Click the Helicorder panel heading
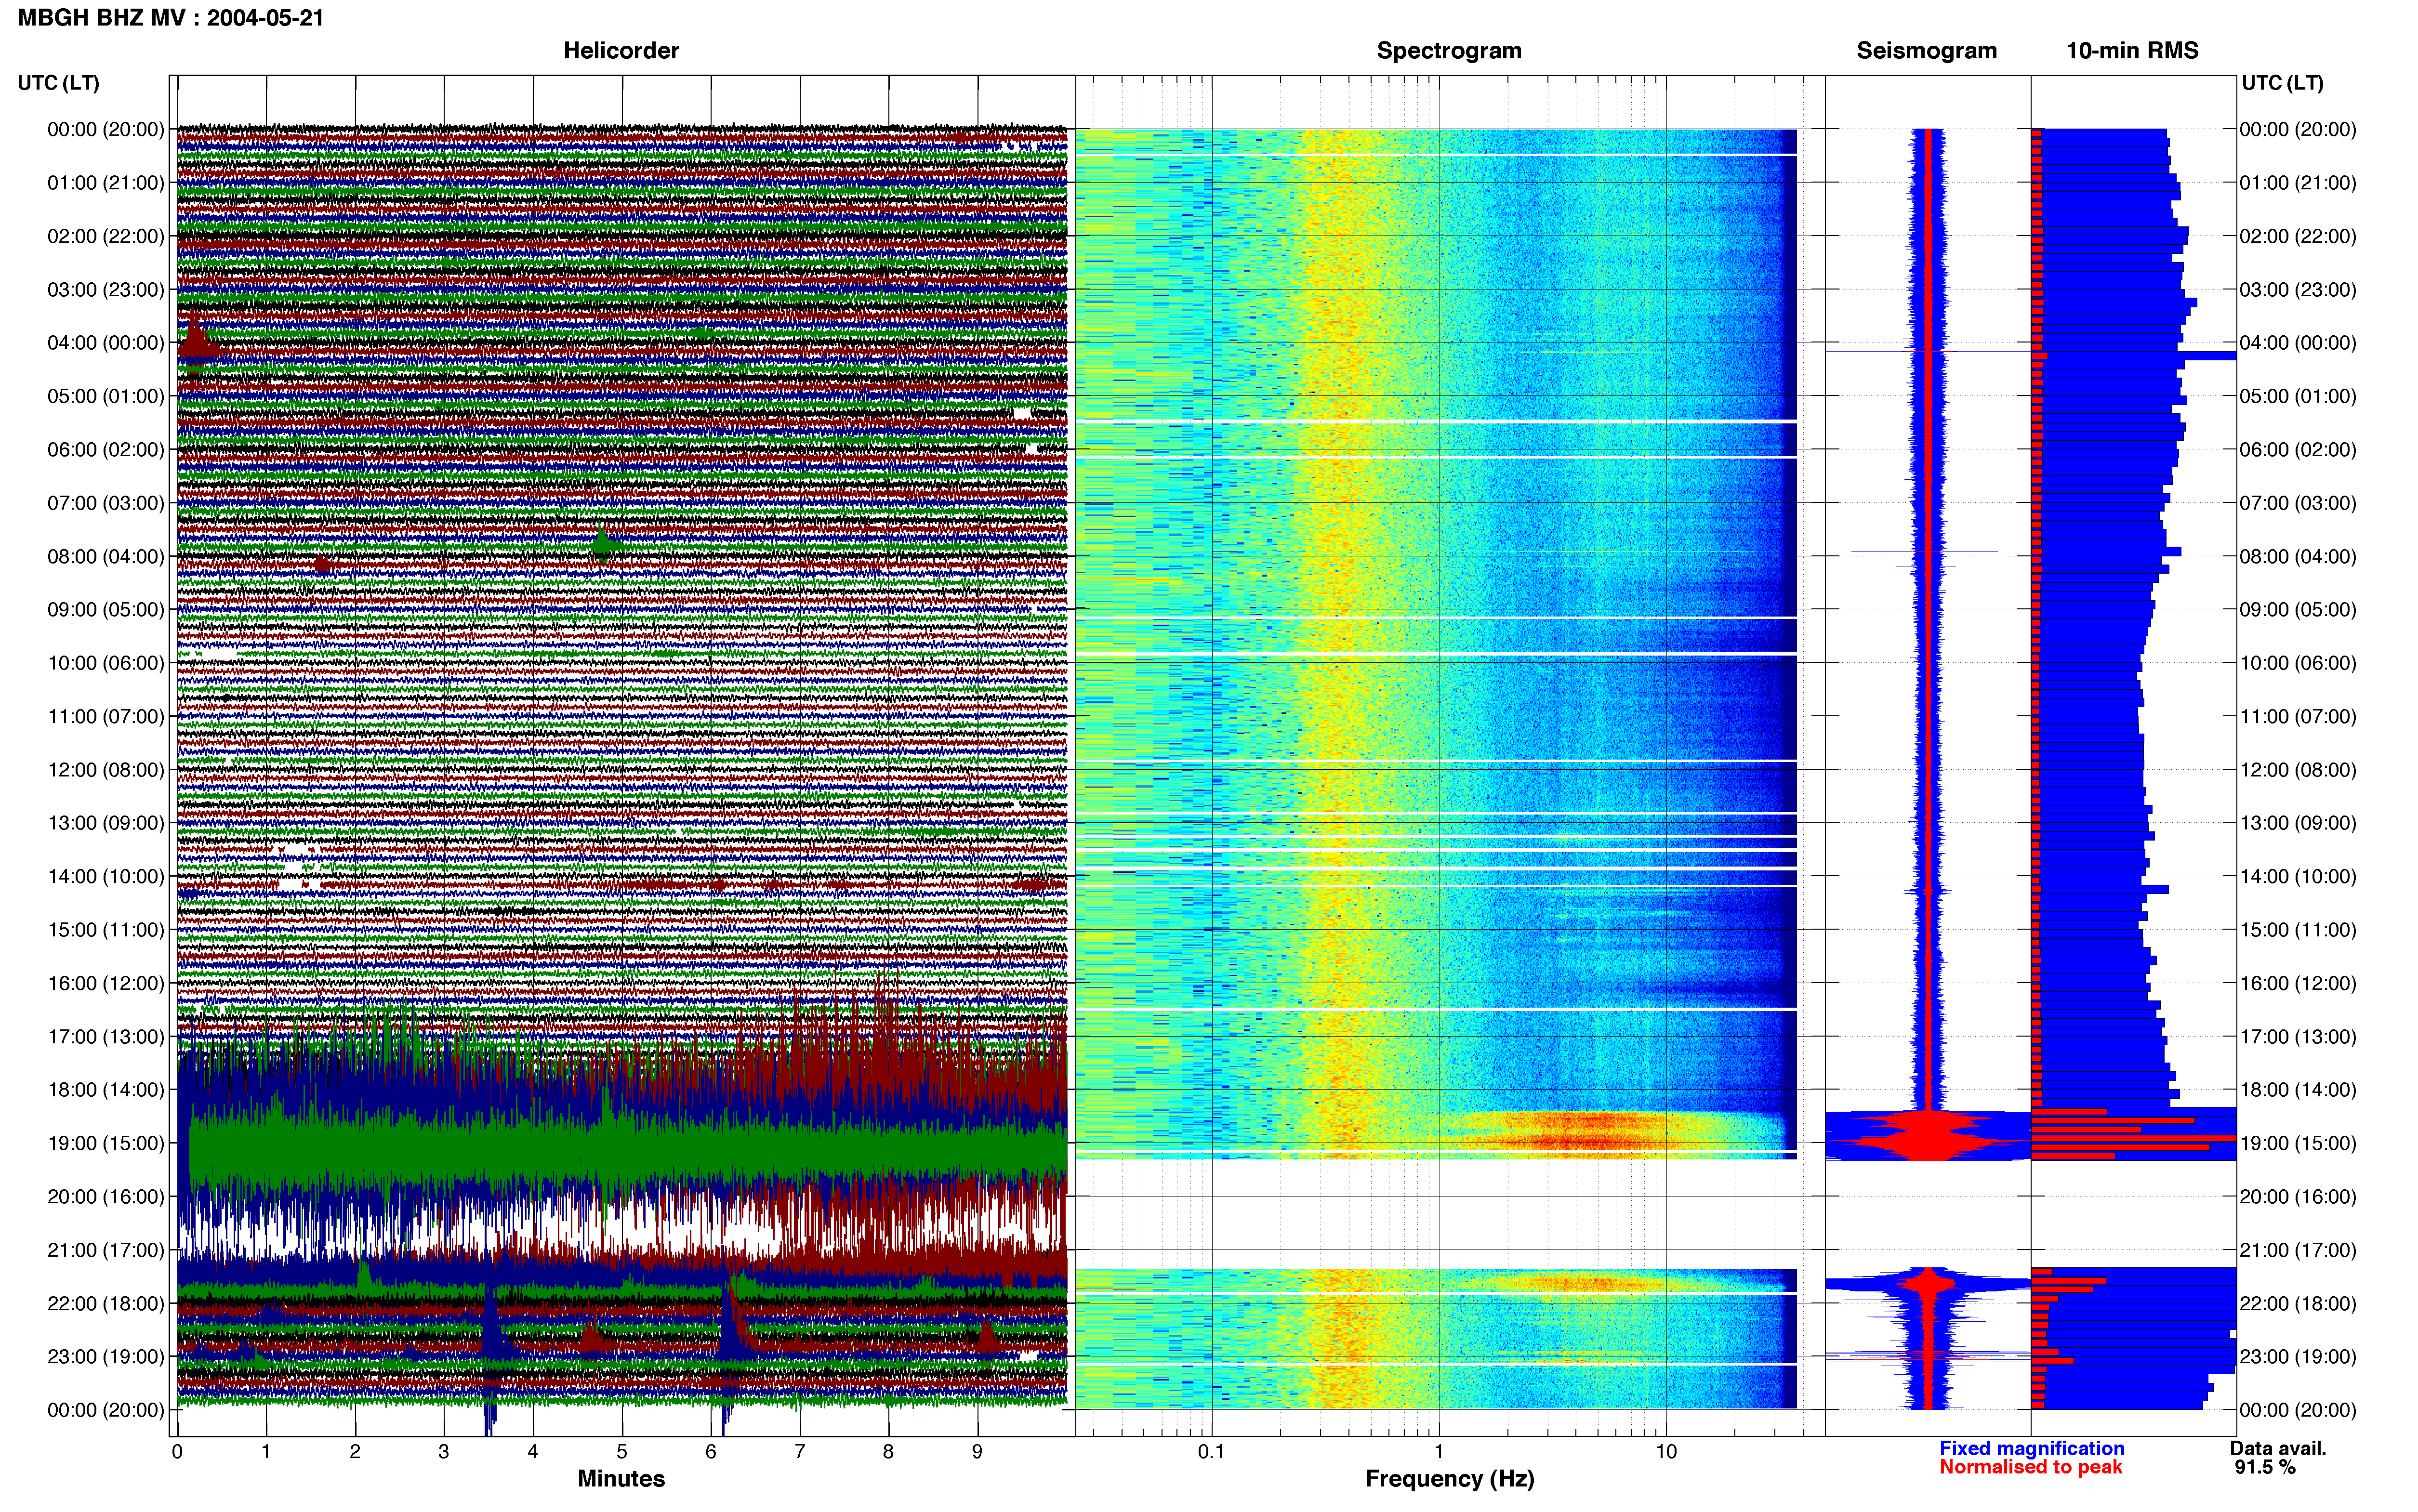The width and height of the screenshot is (2418, 1512). [x=621, y=51]
